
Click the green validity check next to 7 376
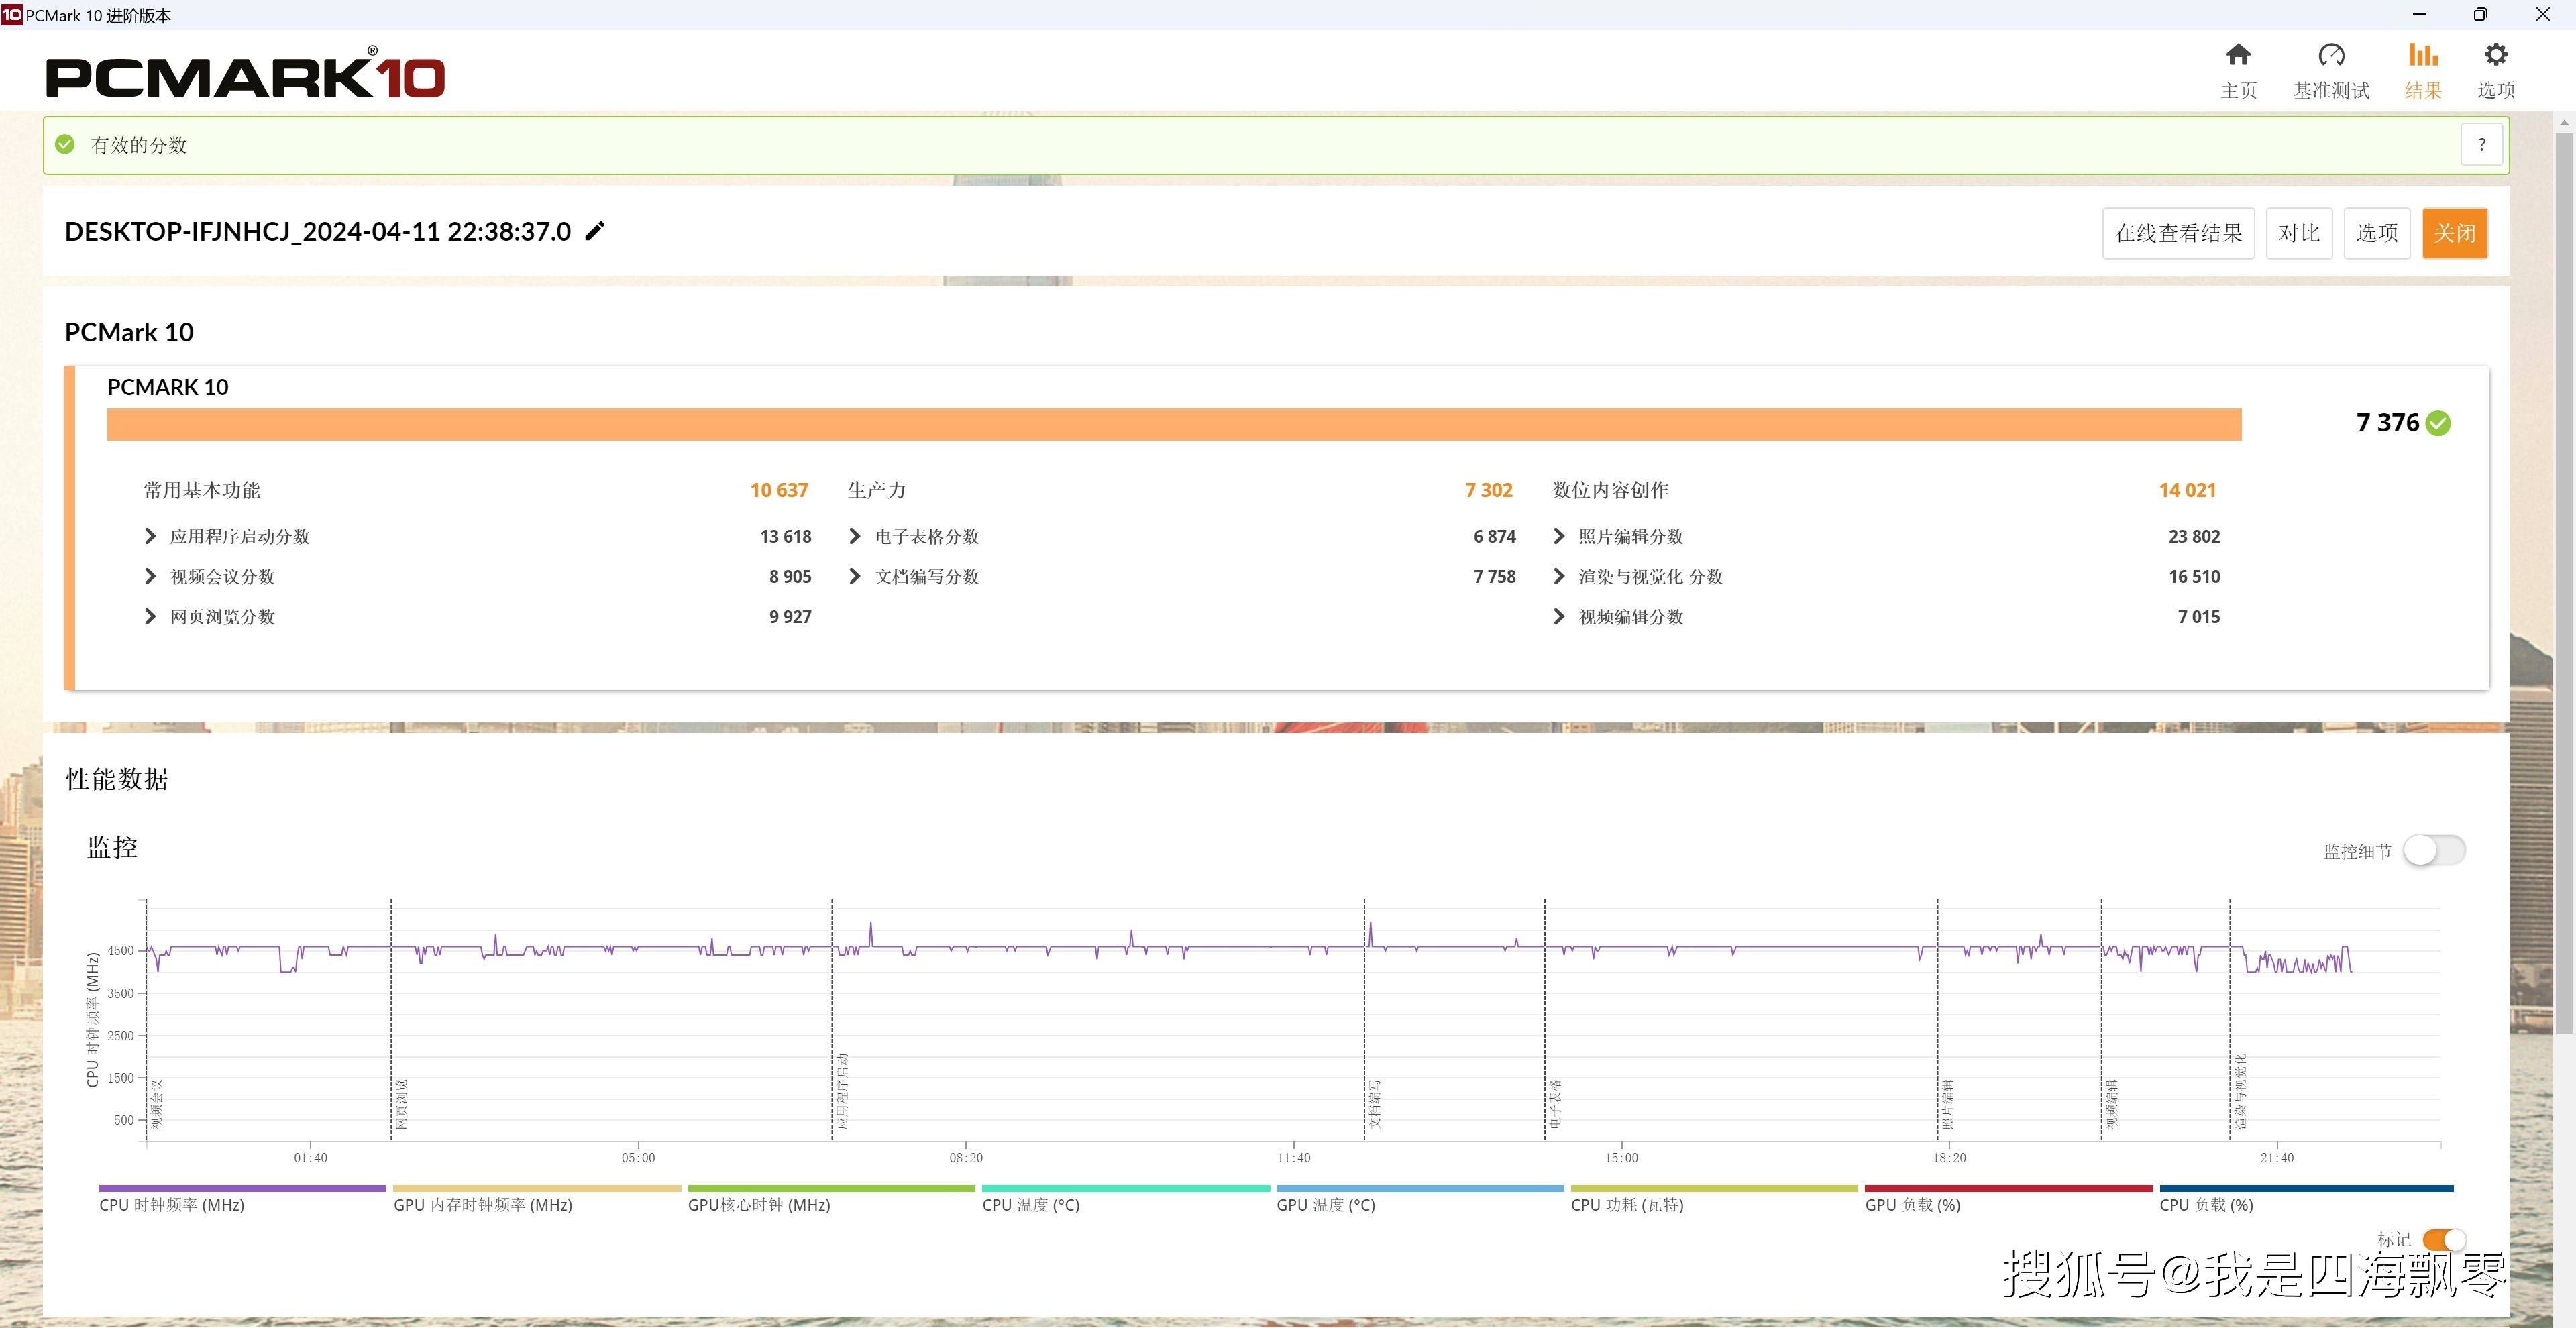pyautogui.click(x=2439, y=423)
